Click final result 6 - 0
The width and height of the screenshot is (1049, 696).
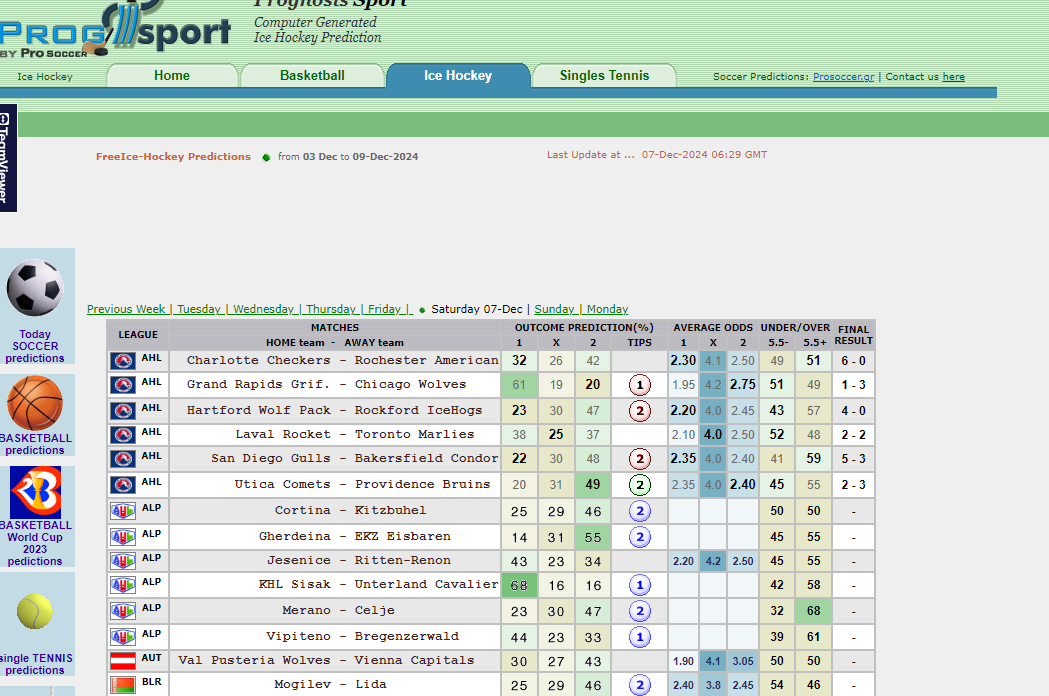point(853,361)
